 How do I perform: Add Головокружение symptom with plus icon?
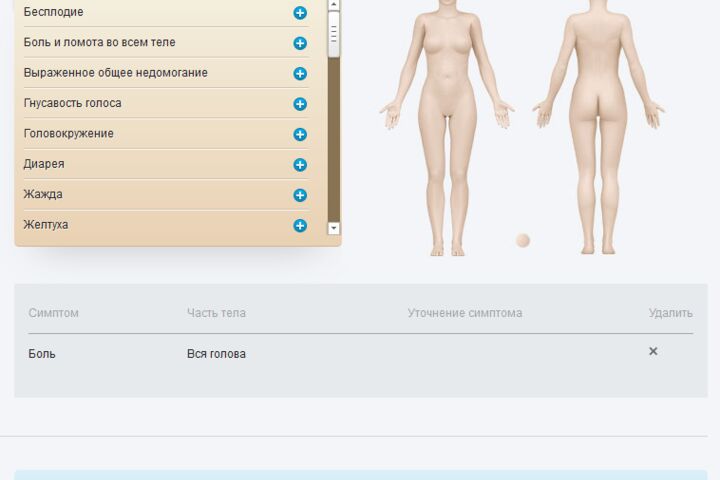[300, 134]
